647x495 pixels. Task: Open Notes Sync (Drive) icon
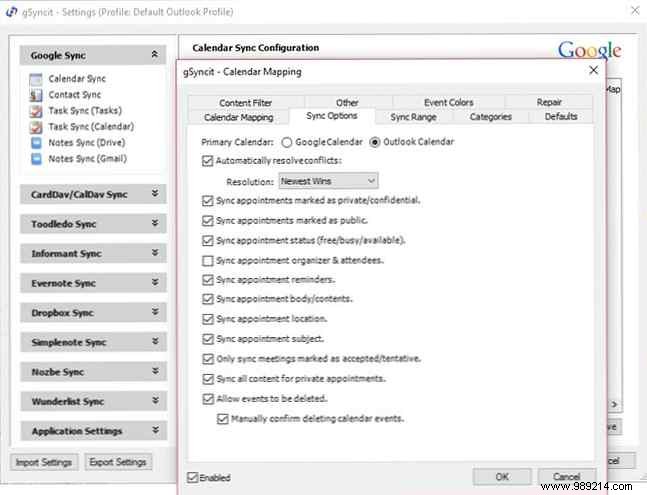coord(36,143)
